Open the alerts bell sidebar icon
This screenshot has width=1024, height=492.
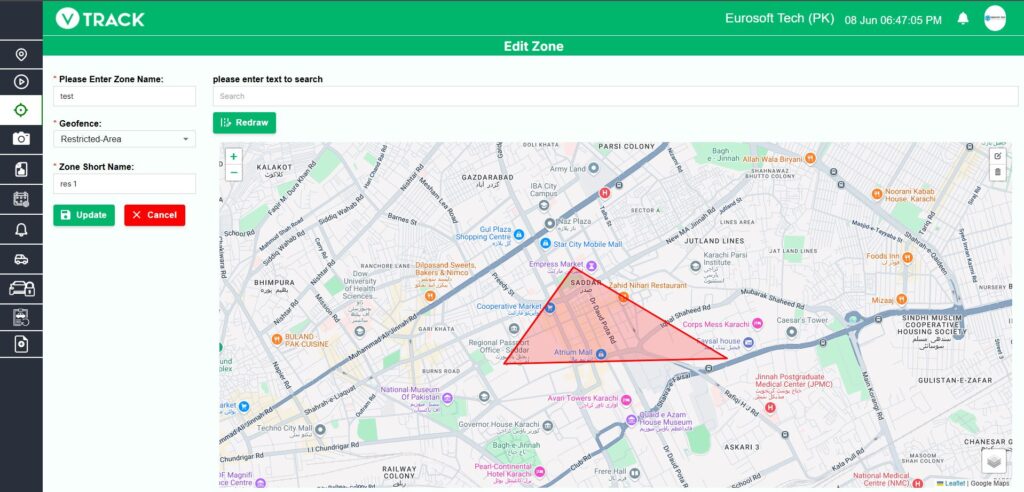point(21,229)
